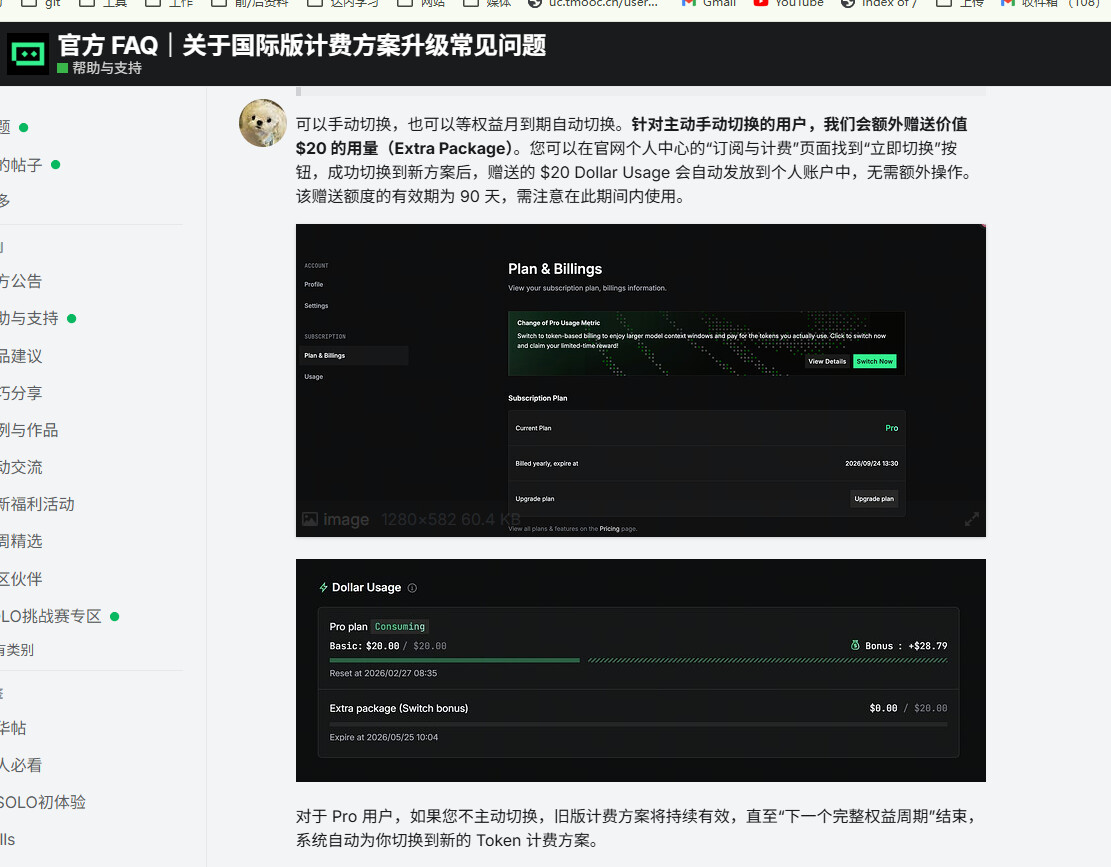Select the 作品建议 sidebar category
This screenshot has height=867, width=1111.
(21, 356)
